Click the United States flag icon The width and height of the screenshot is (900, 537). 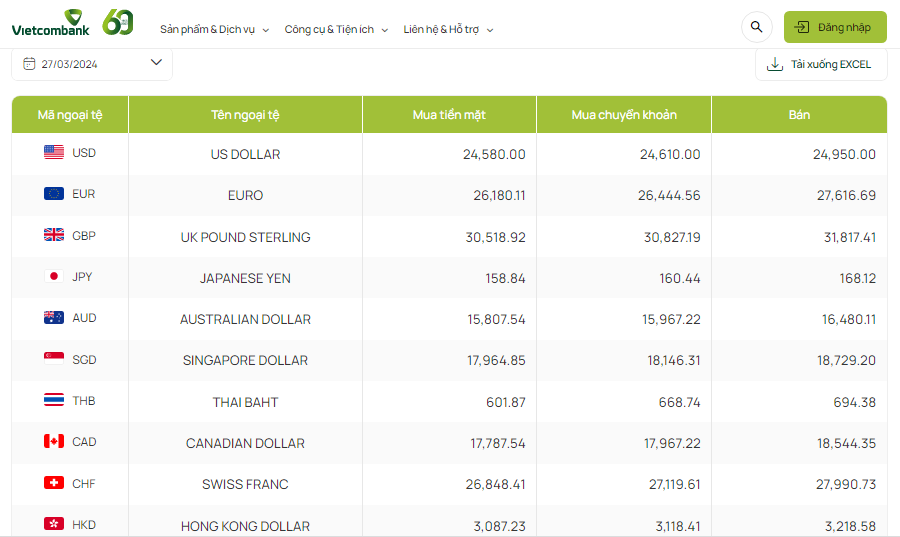(54, 152)
